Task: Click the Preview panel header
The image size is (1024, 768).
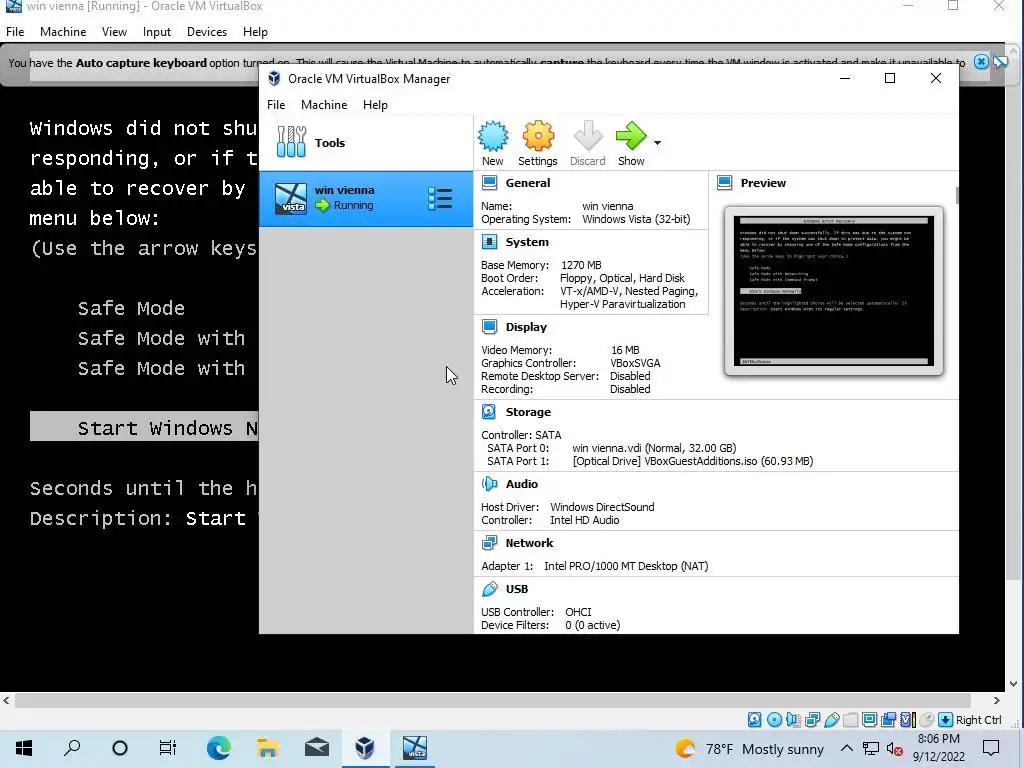Action: tap(763, 183)
